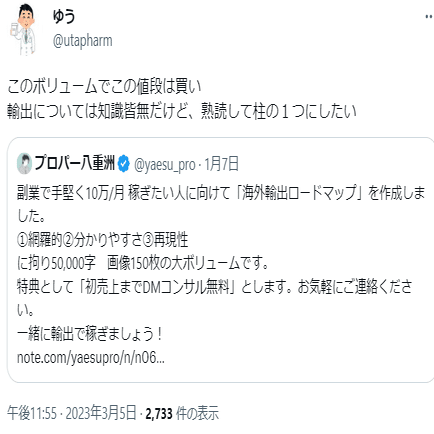Open the @yaesu_pro handle
Image resolution: width=434 pixels, height=434 pixels.
click(164, 164)
